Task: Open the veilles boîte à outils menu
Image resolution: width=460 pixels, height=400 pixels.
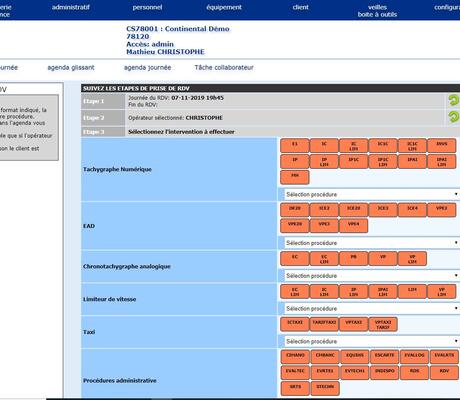Action: pyautogui.click(x=377, y=11)
